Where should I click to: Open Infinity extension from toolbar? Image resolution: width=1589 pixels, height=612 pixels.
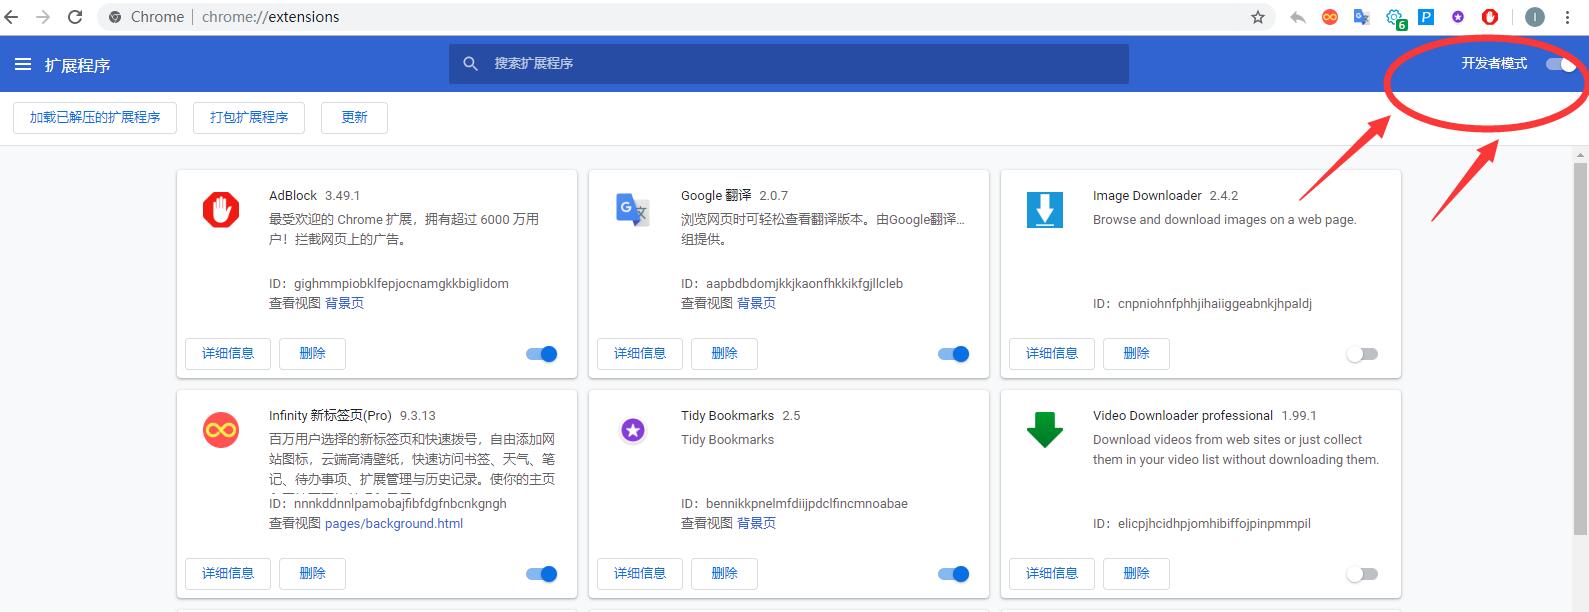coord(1330,17)
